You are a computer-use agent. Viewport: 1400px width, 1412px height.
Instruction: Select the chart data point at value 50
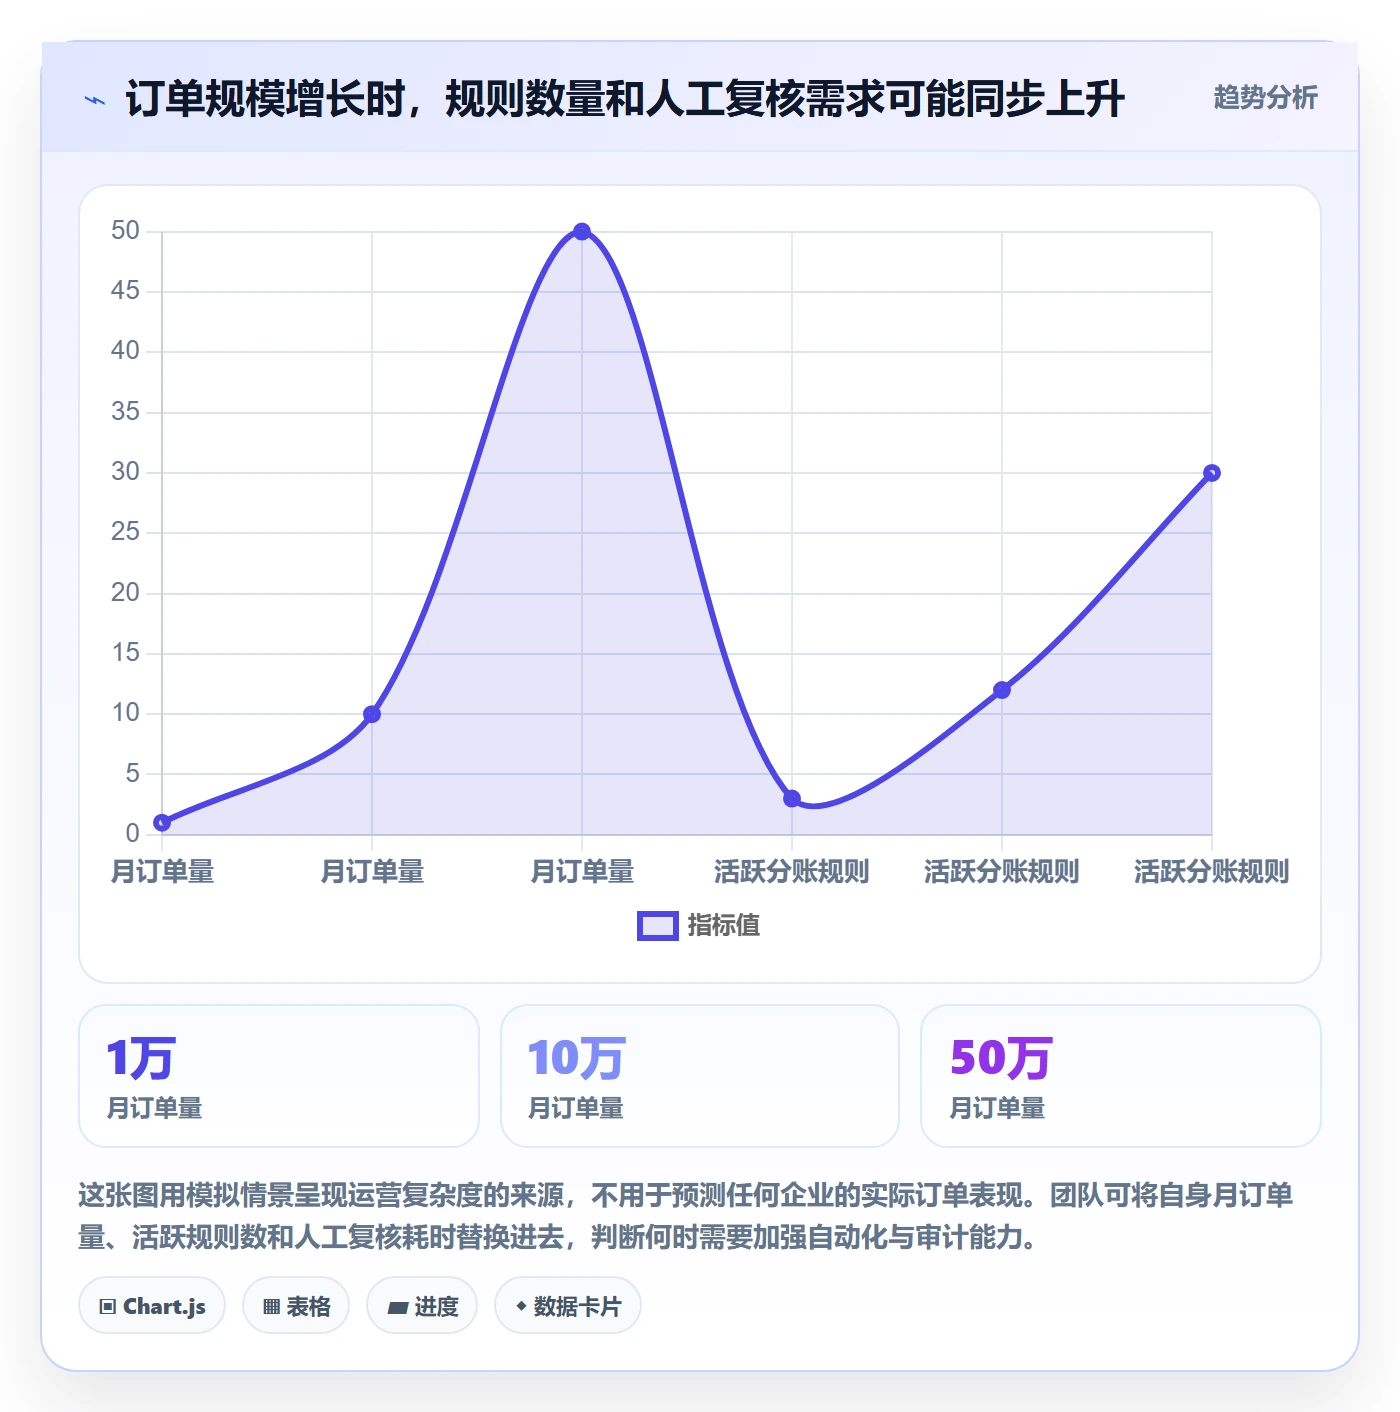(582, 232)
